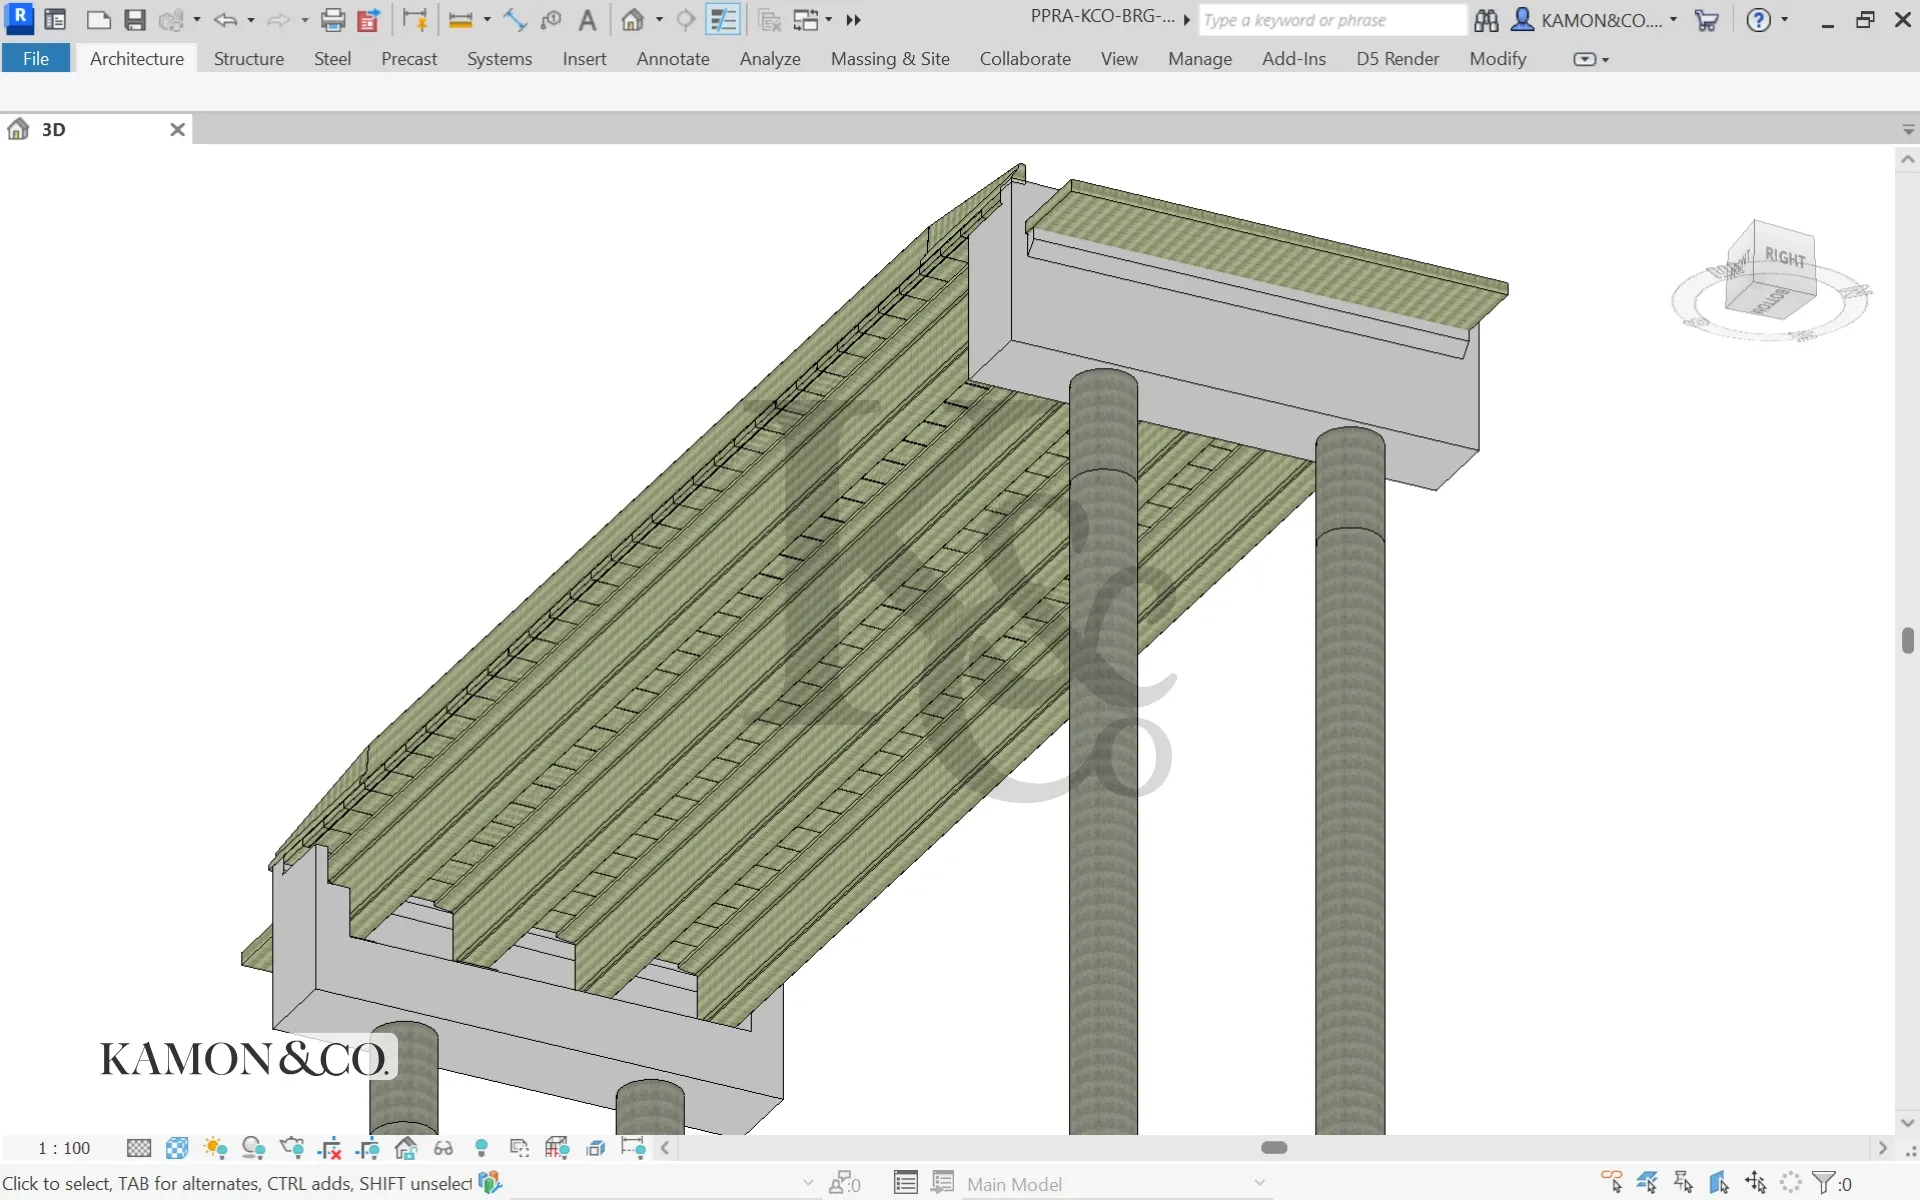Image resolution: width=1920 pixels, height=1200 pixels.
Task: Open the Modify tab
Action: pos(1498,58)
